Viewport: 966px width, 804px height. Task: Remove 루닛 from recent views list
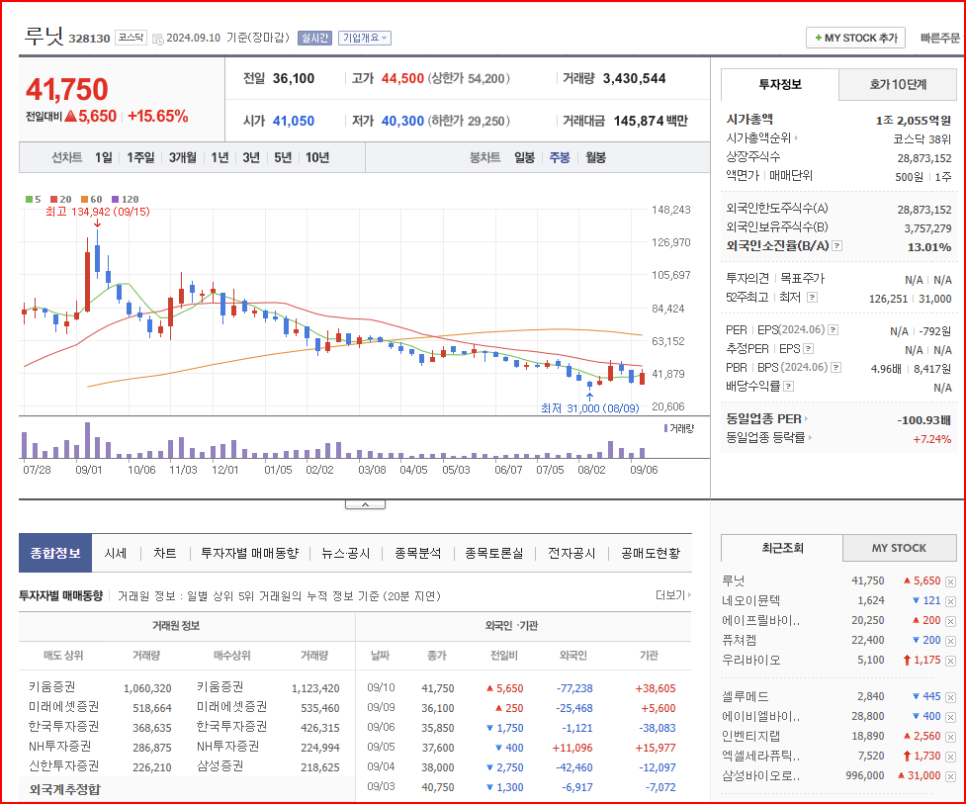click(951, 582)
